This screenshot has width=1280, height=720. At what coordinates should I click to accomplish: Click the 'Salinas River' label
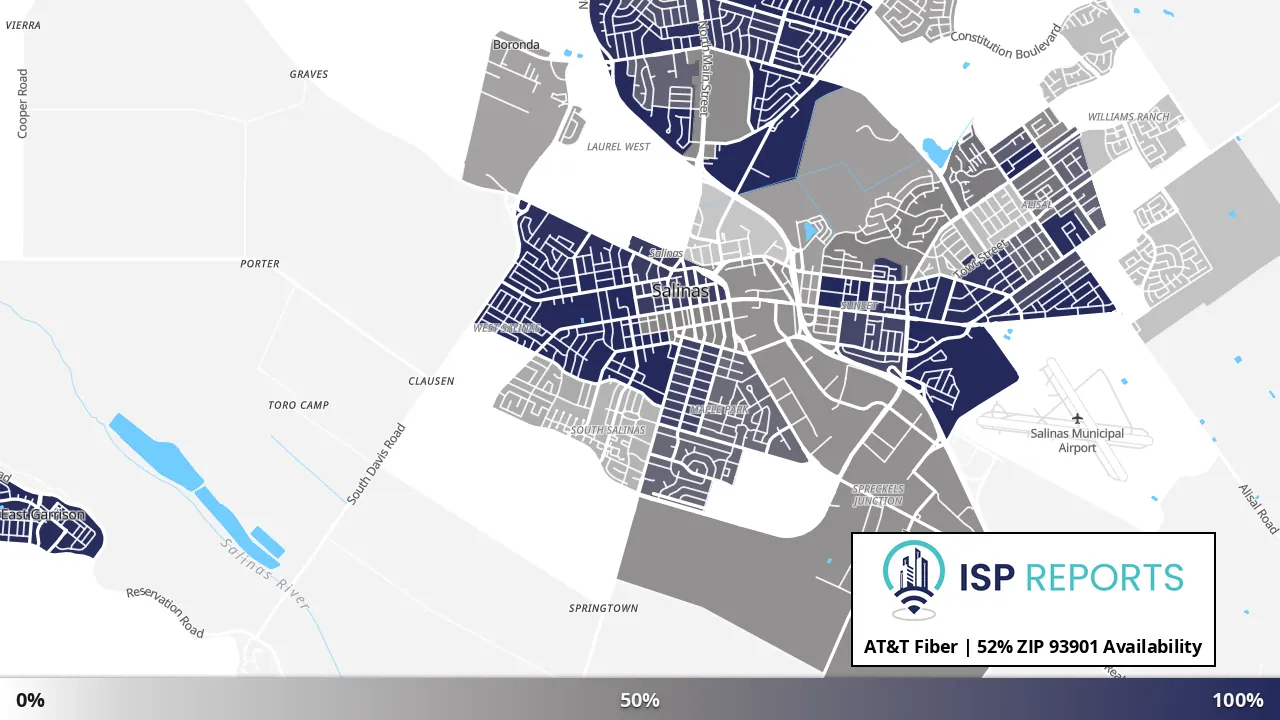click(264, 575)
